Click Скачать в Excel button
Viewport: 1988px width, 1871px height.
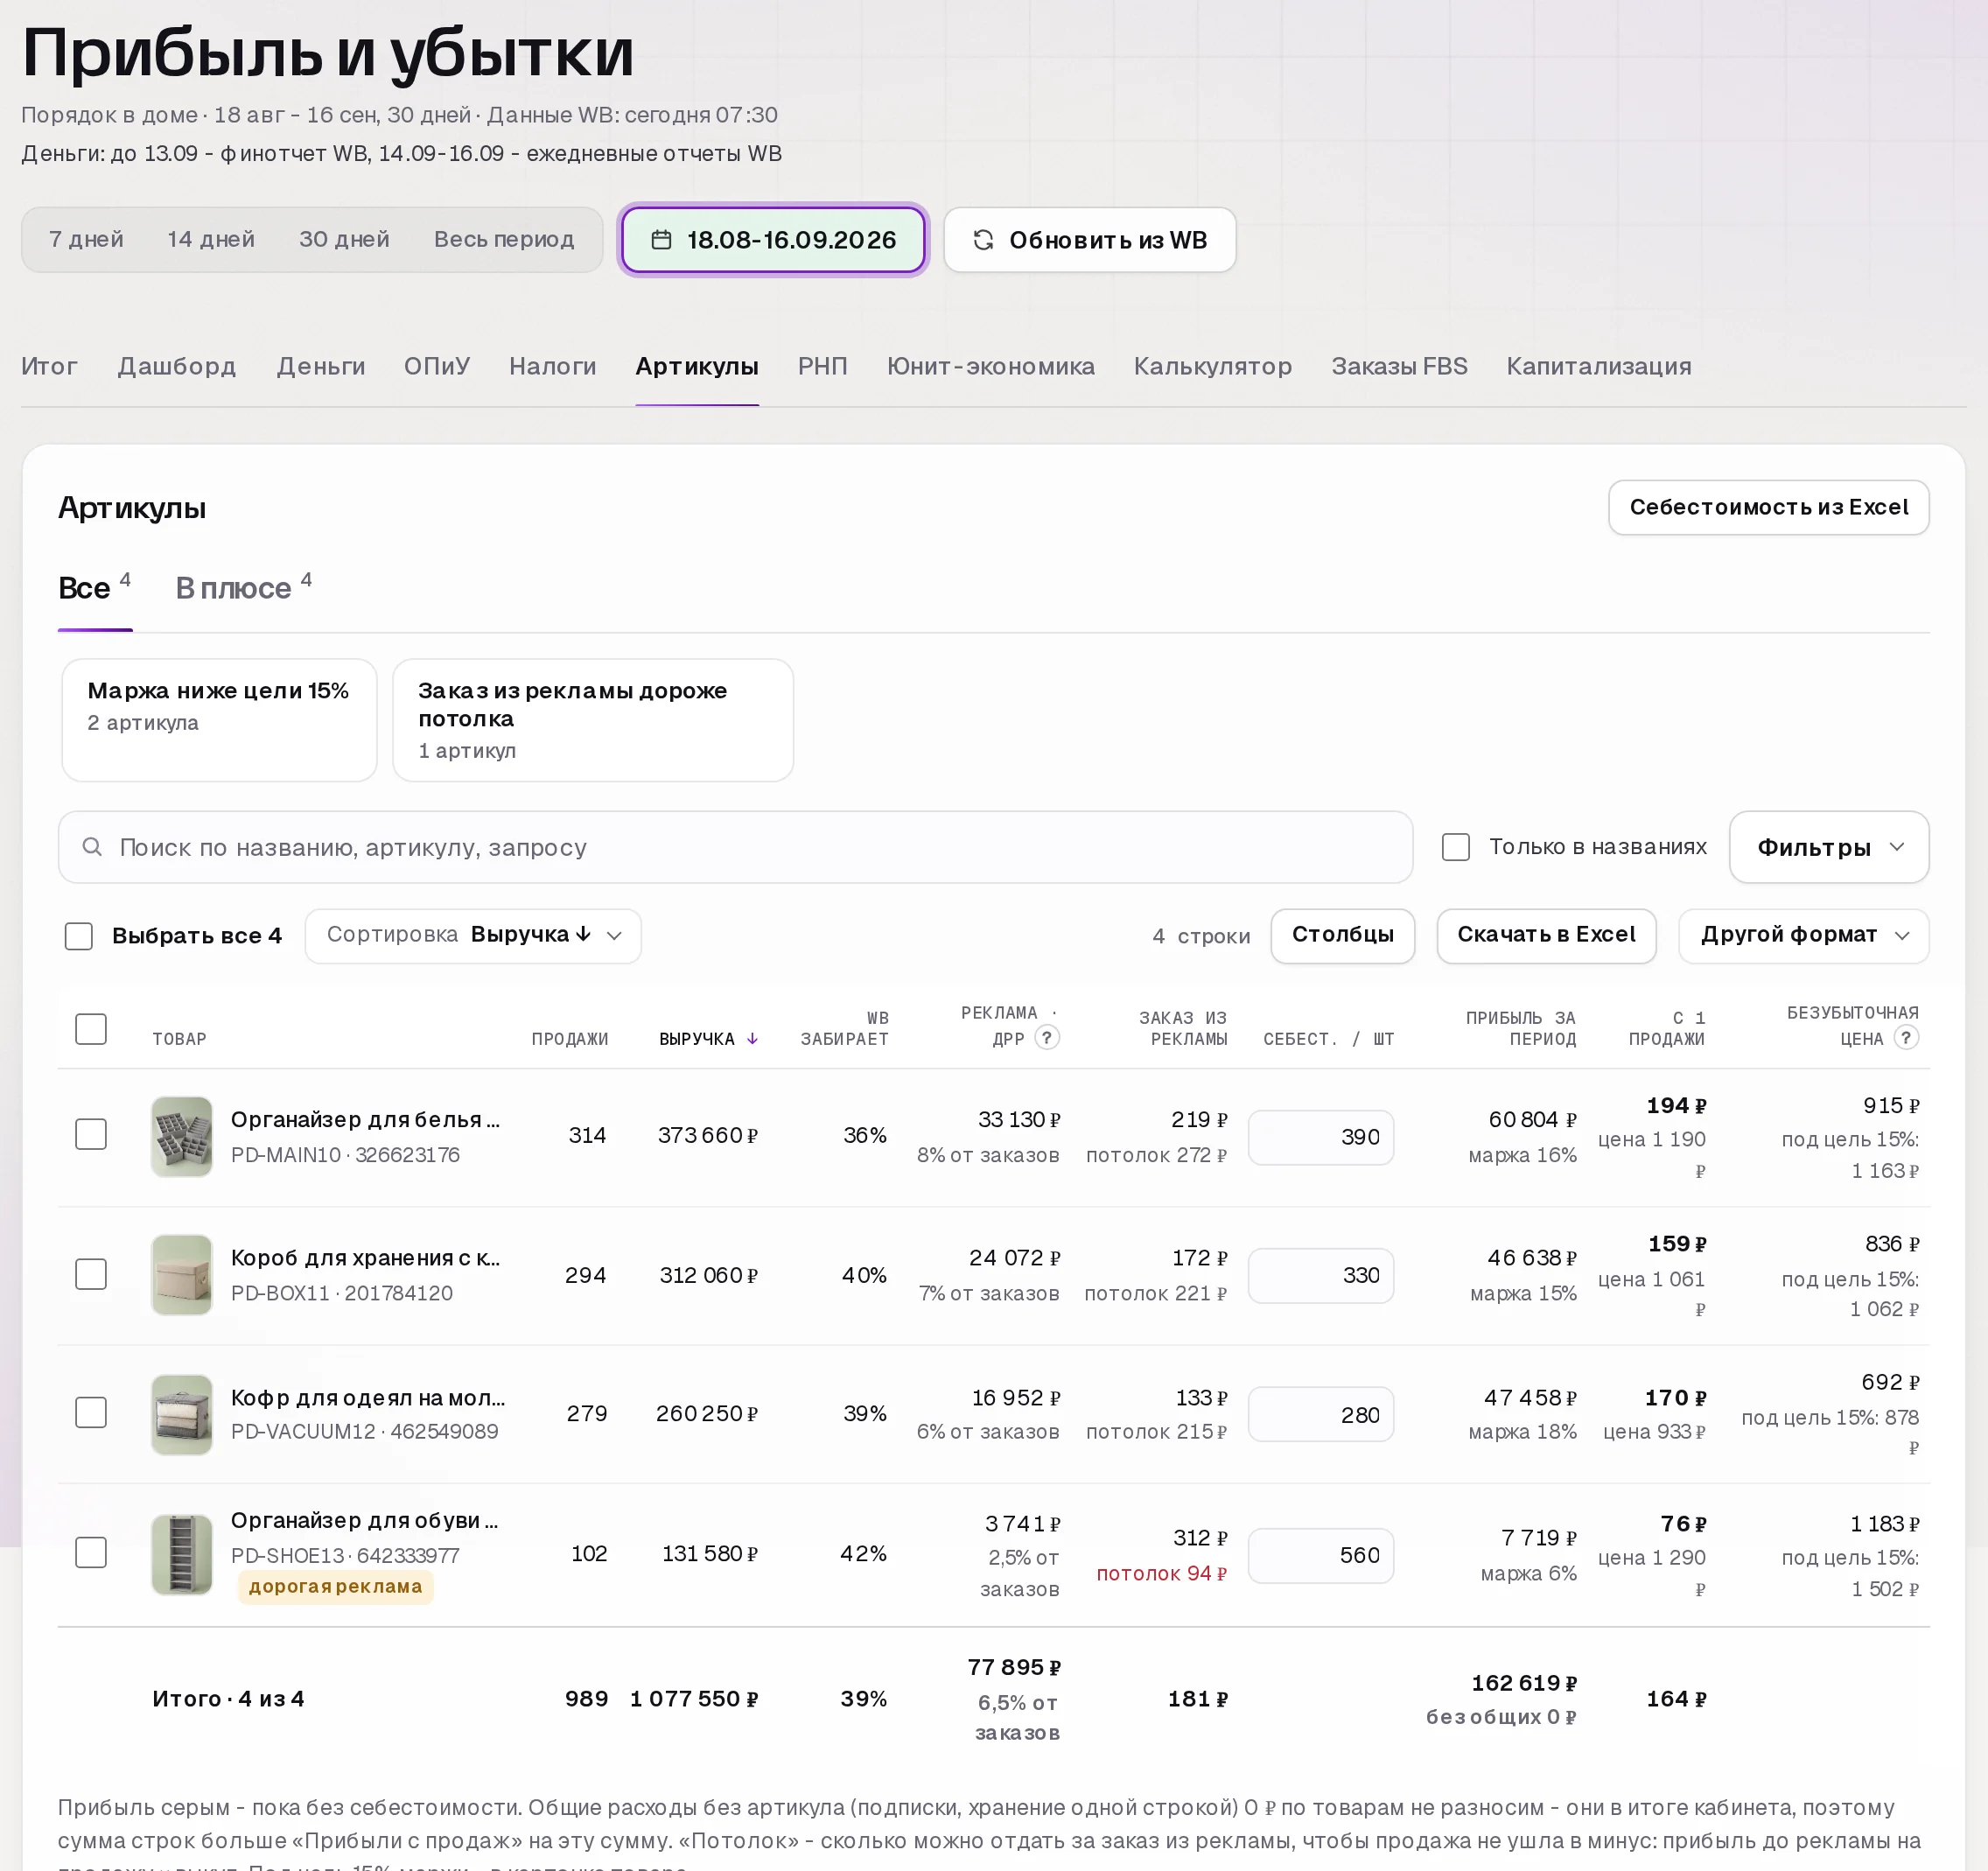(x=1546, y=936)
